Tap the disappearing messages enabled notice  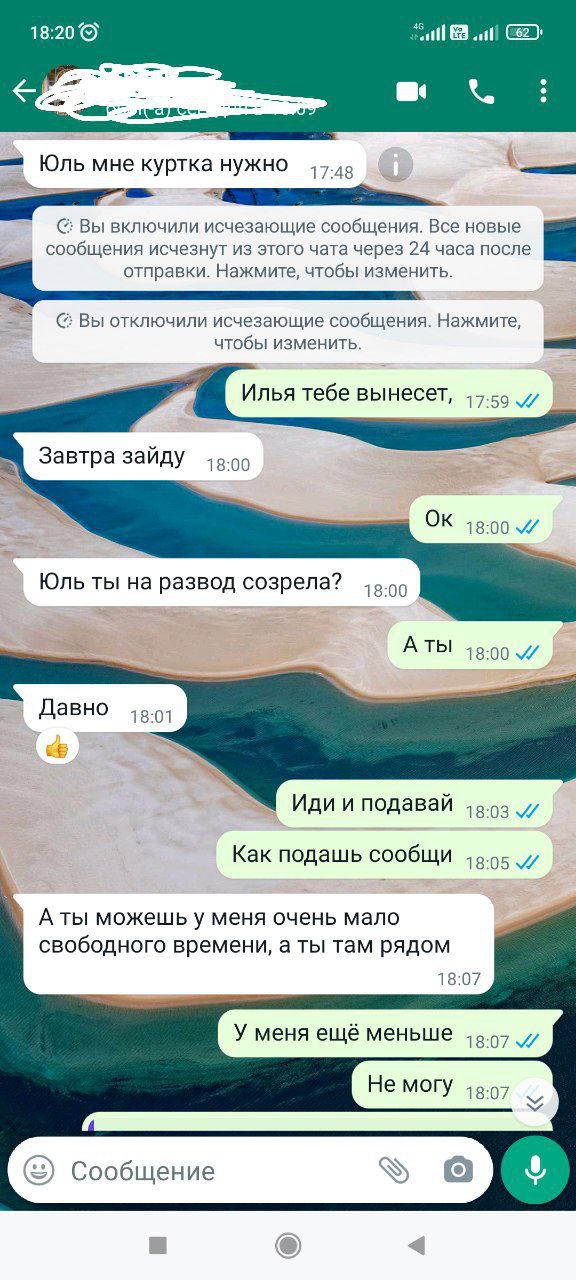coord(288,248)
